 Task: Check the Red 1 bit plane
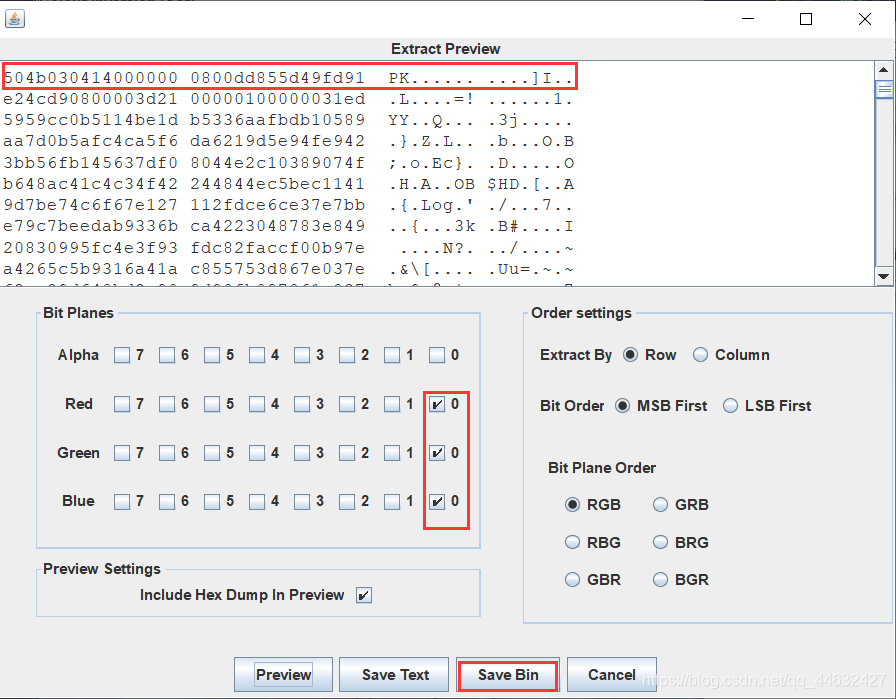[x=392, y=404]
